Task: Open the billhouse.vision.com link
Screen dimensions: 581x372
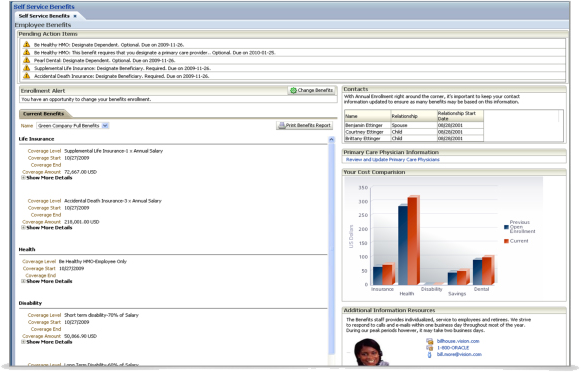Action: tap(458, 341)
